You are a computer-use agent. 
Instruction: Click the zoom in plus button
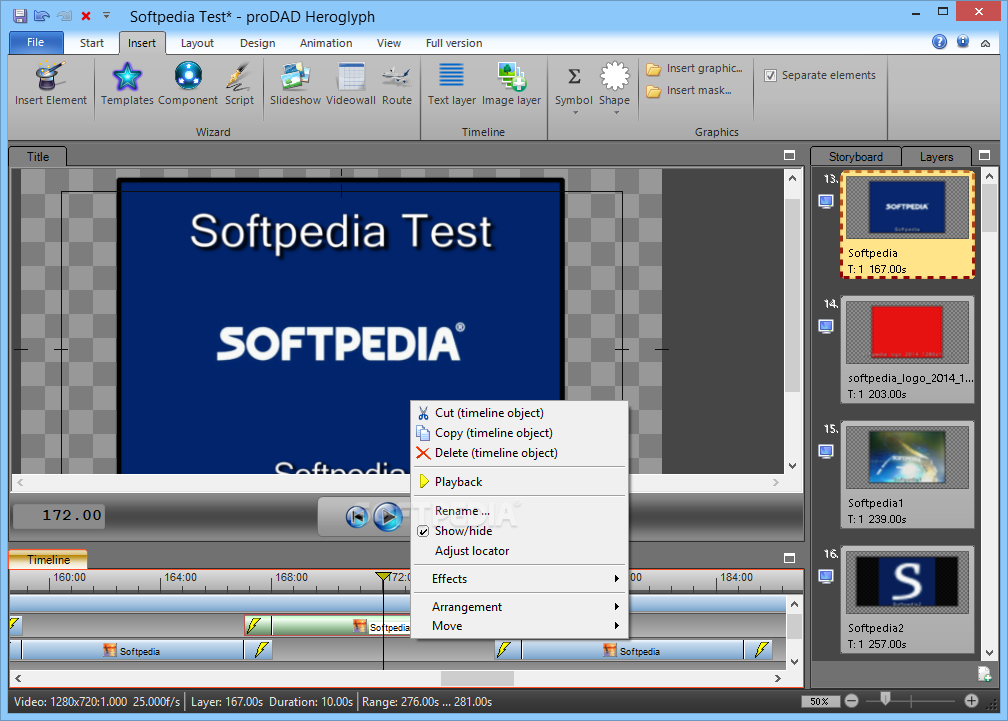tap(971, 701)
